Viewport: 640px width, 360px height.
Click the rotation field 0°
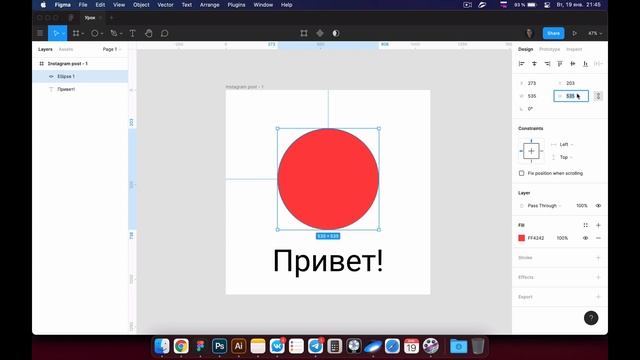click(x=534, y=109)
